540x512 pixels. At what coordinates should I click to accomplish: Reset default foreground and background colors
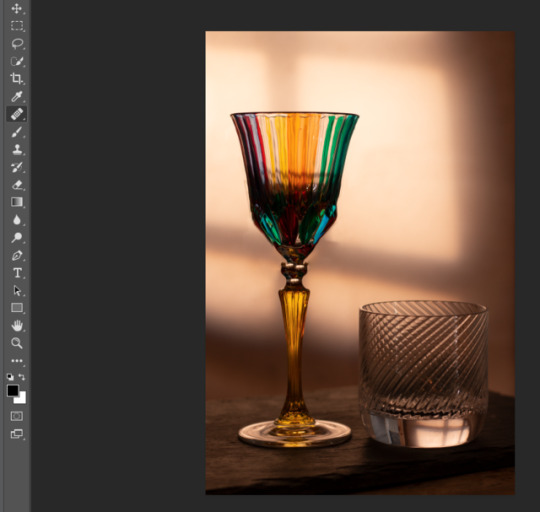[x=10, y=377]
